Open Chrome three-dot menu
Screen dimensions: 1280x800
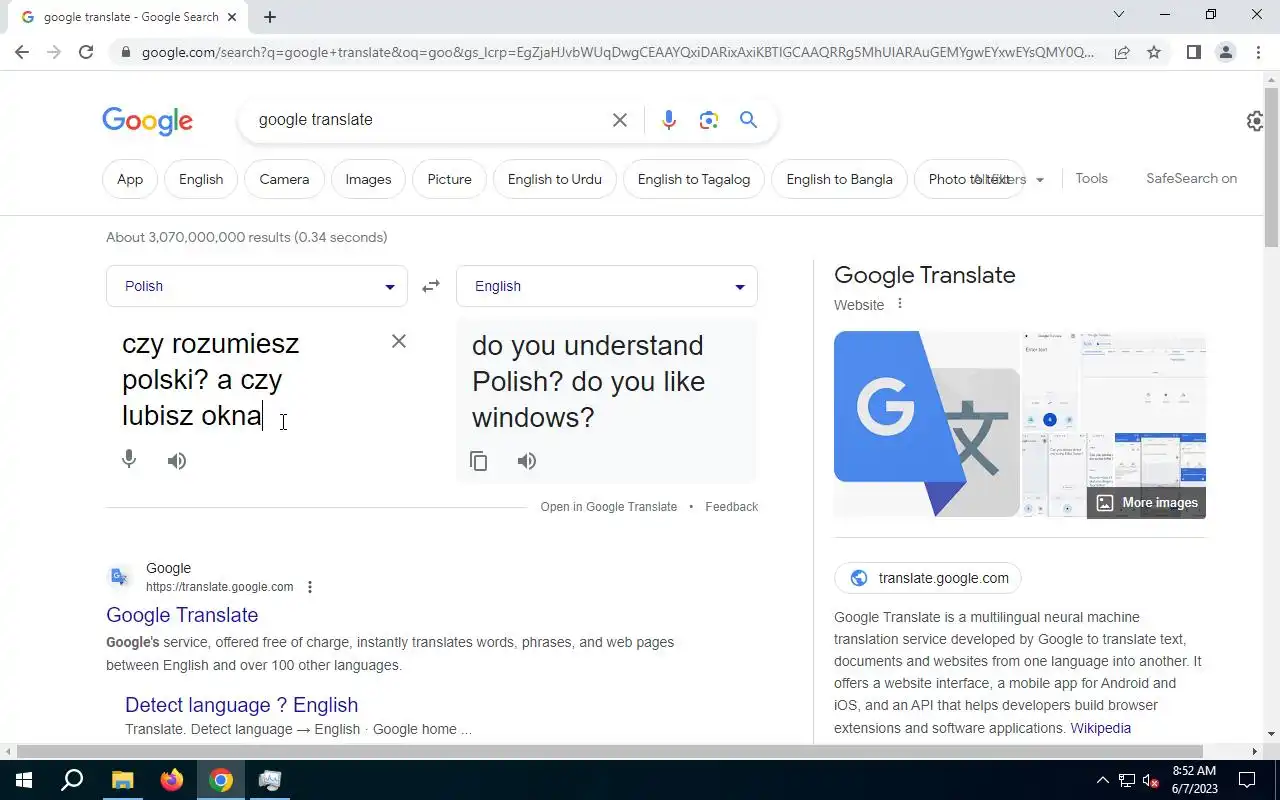[x=1258, y=52]
